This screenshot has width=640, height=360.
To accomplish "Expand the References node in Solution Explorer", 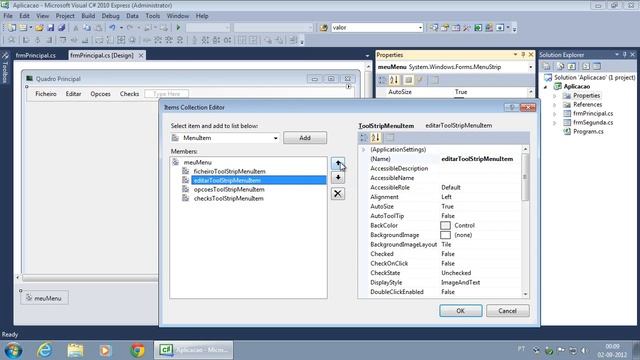I will [x=555, y=105].
